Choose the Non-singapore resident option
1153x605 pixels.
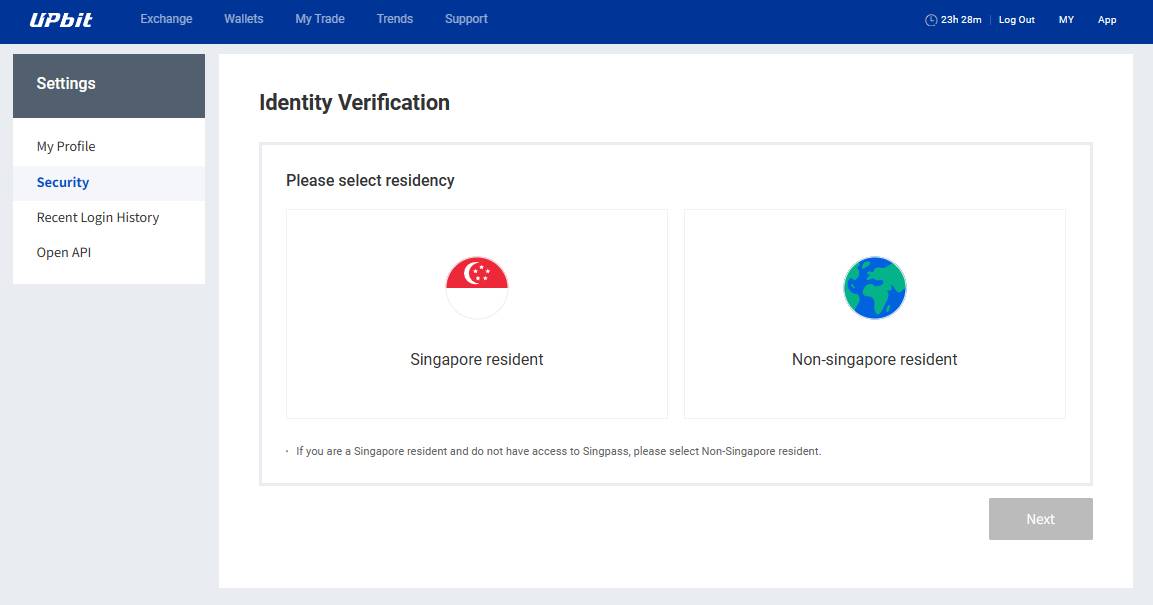874,314
